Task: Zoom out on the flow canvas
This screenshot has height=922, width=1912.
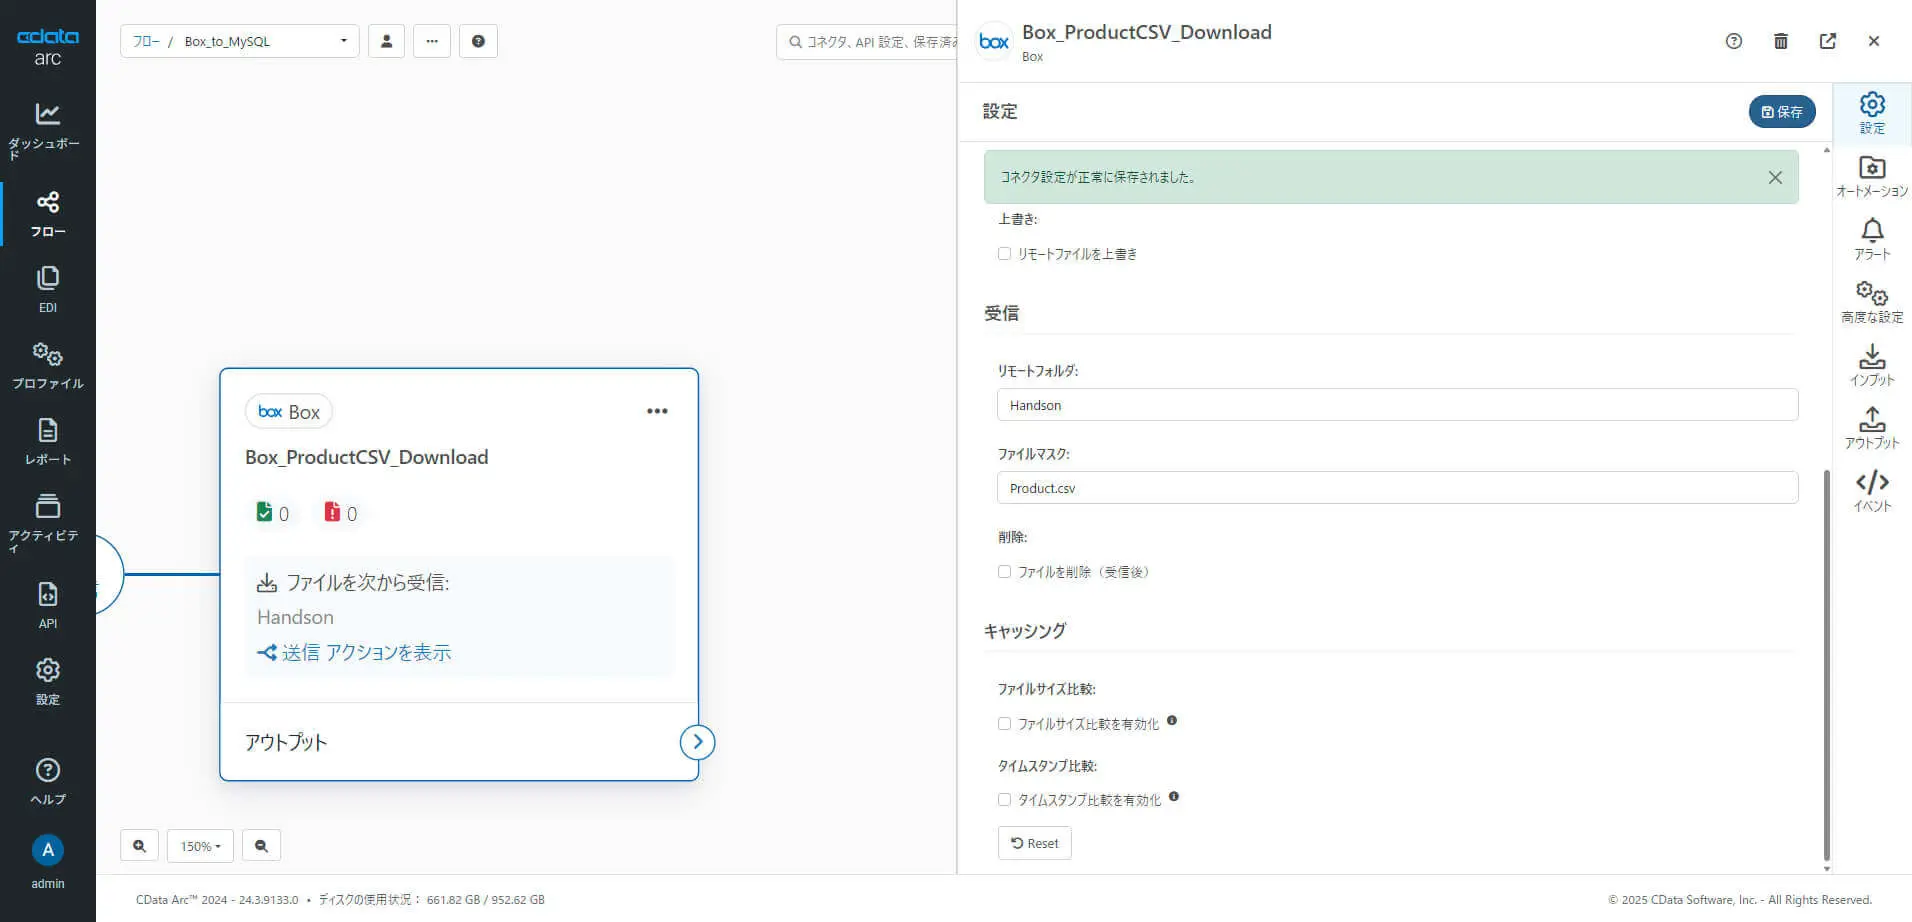Action: click(x=261, y=846)
